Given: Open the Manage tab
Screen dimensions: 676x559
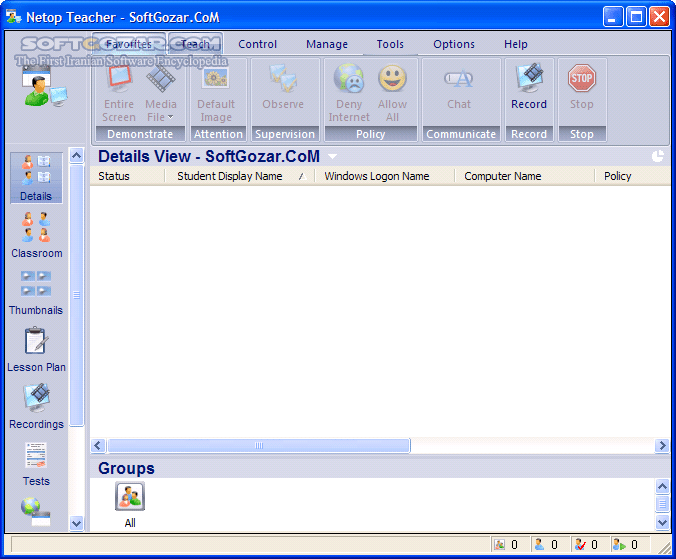Looking at the screenshot, I should [327, 44].
